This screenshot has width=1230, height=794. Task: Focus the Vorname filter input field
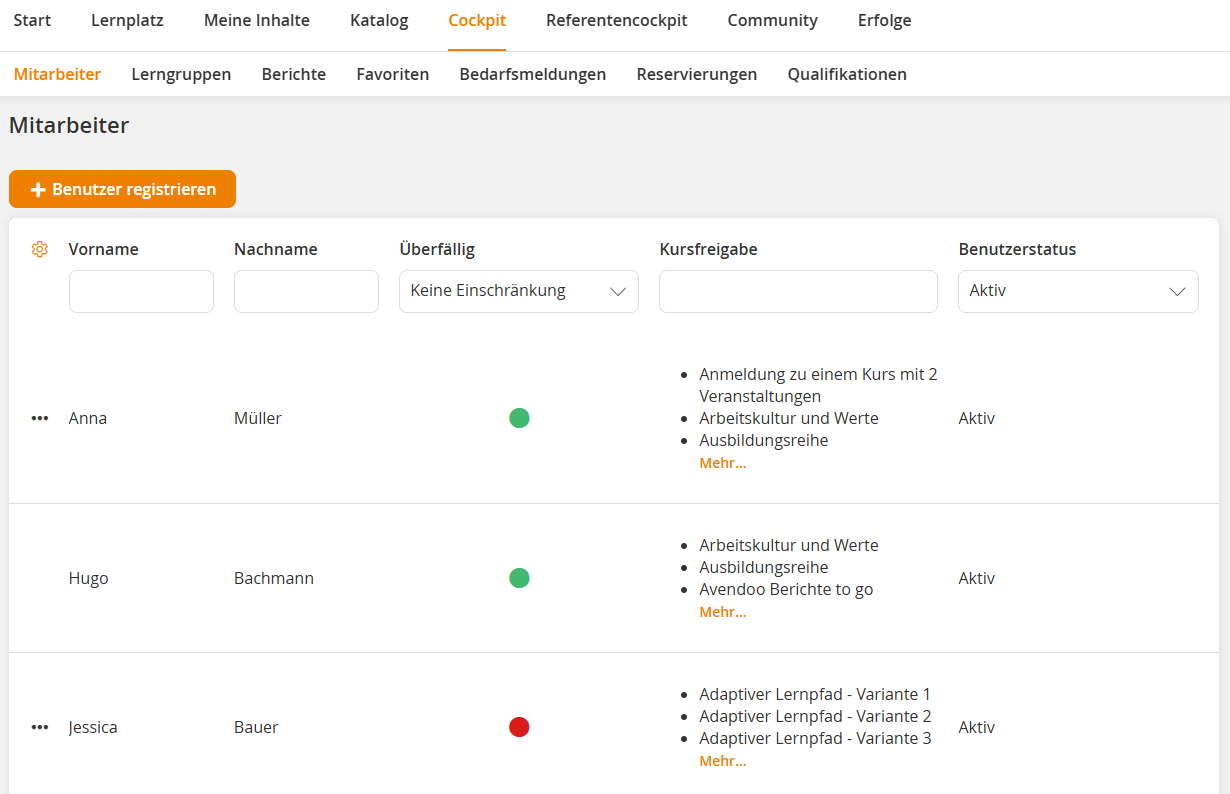tap(141, 291)
